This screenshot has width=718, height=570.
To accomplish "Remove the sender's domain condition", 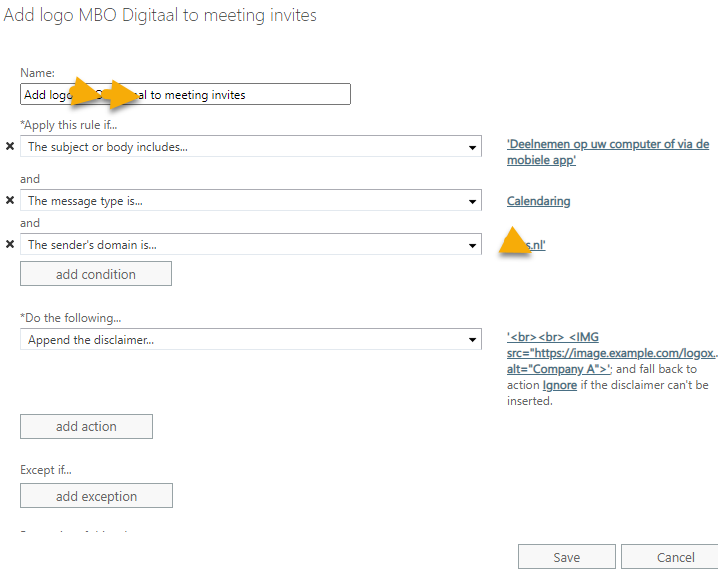I will tap(10, 244).
